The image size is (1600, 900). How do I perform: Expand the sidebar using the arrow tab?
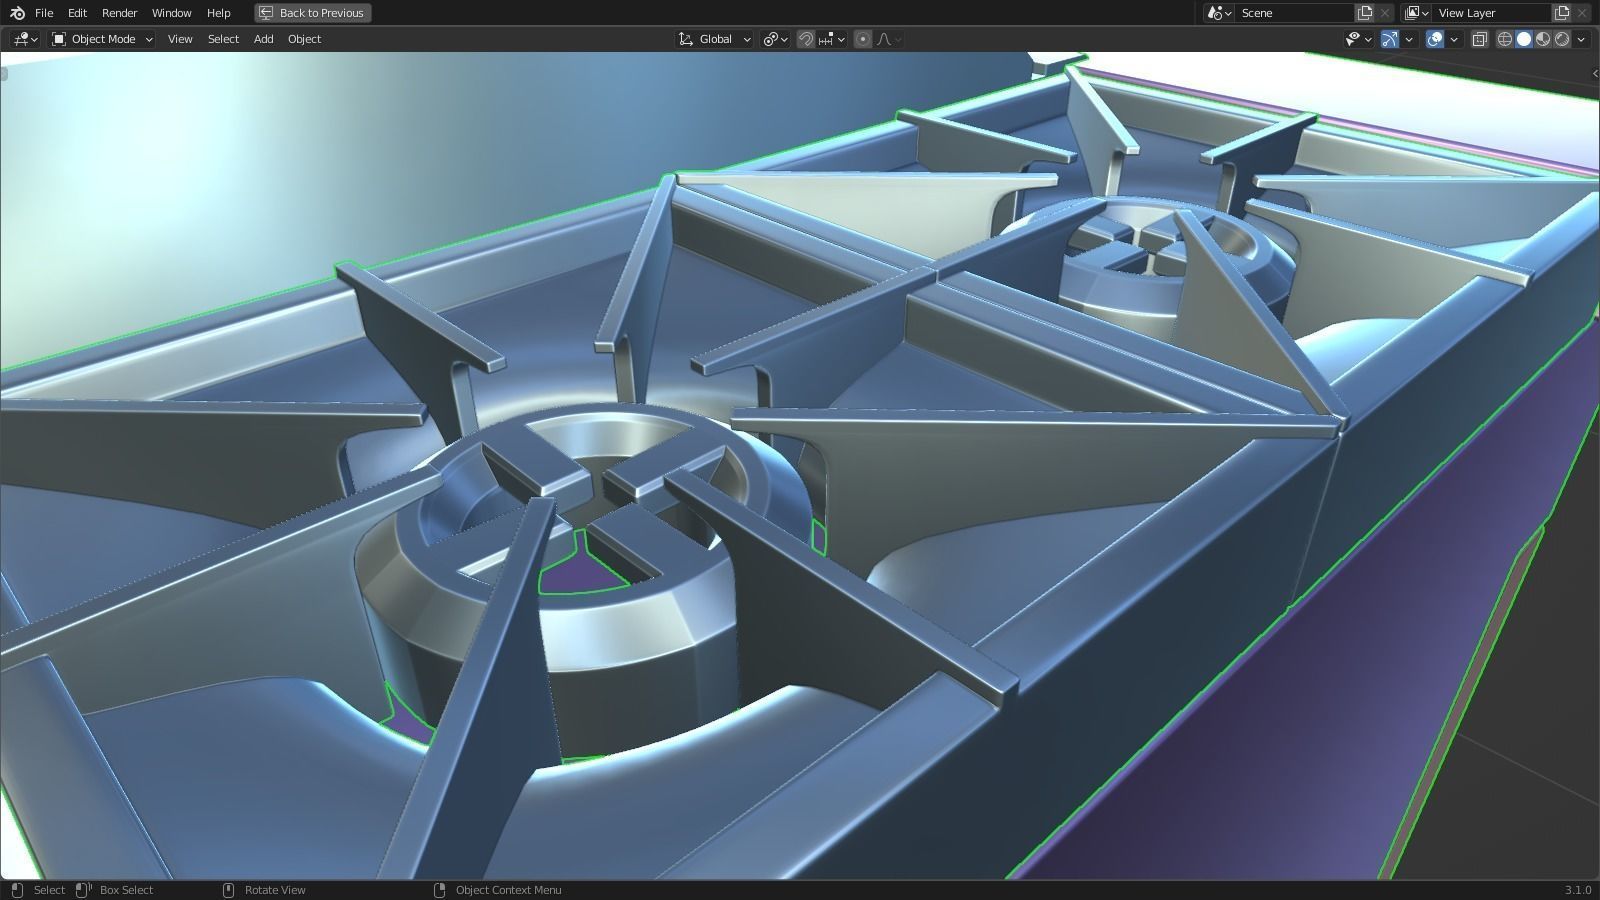1594,73
